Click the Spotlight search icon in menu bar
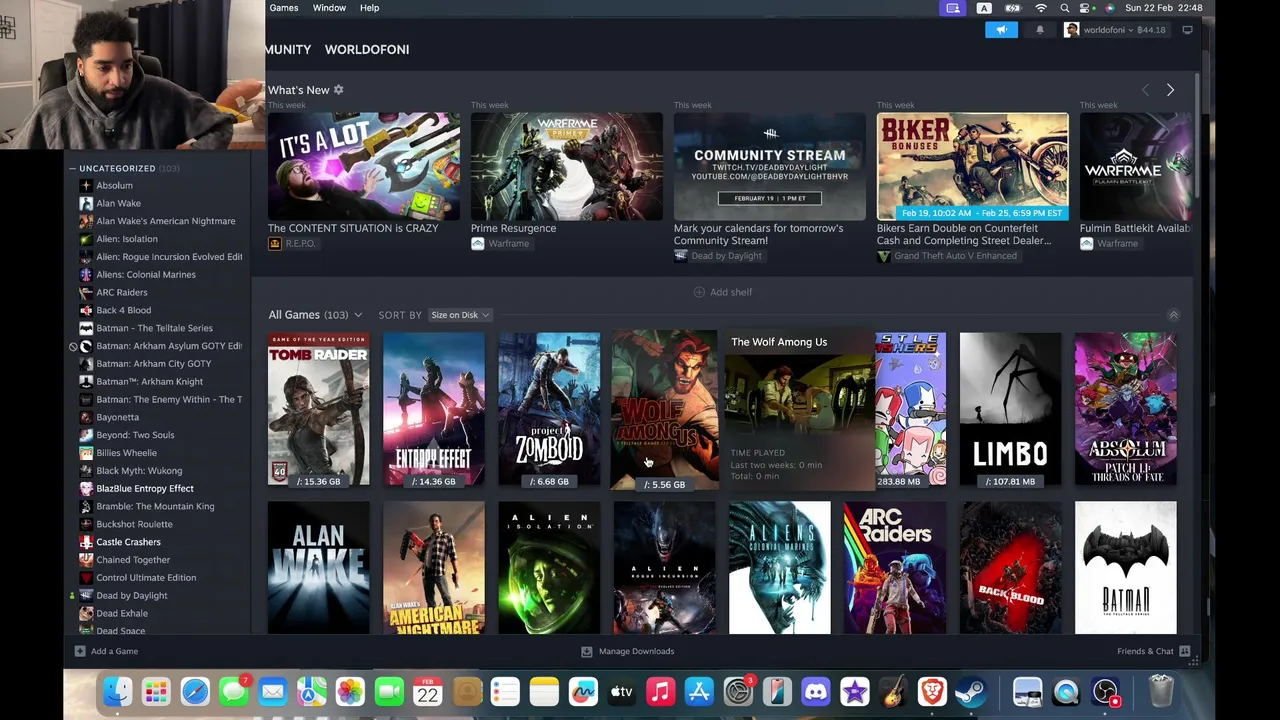Viewport: 1280px width, 720px height. pos(1064,8)
